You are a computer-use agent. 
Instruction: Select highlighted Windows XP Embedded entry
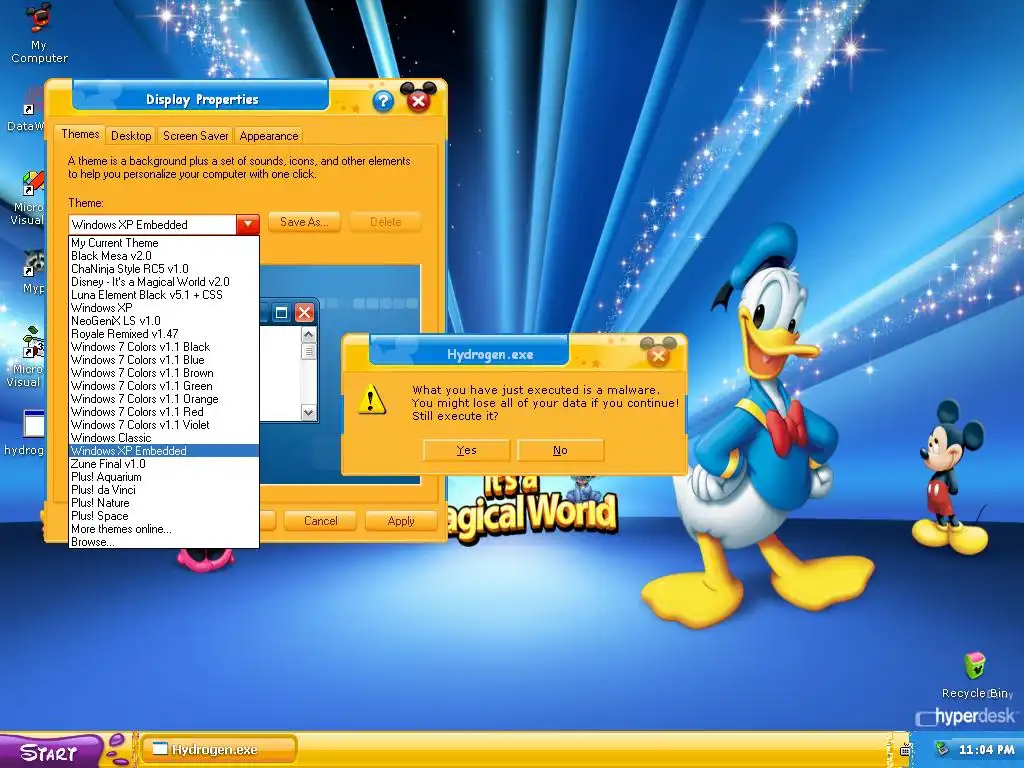pos(164,451)
